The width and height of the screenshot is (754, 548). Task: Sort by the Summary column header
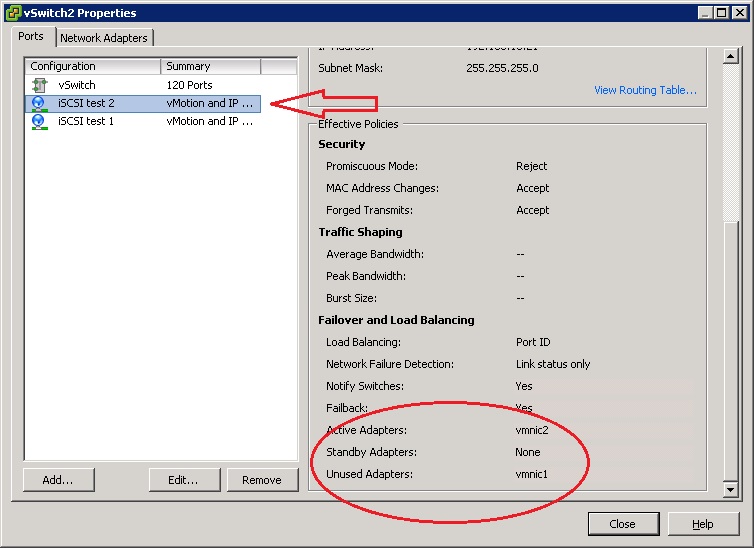coord(210,66)
